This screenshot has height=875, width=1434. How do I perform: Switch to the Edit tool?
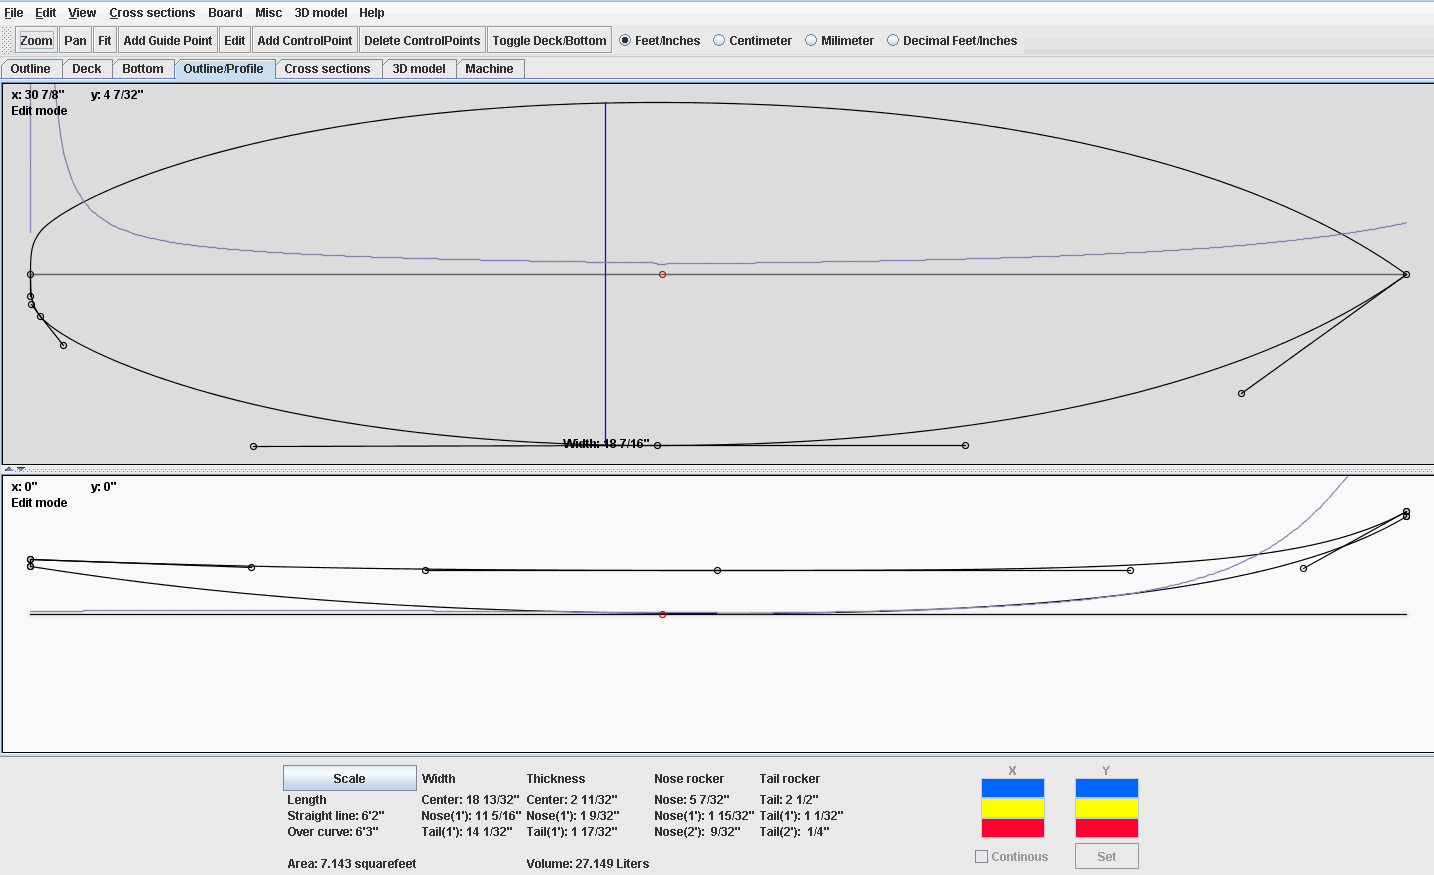234,40
